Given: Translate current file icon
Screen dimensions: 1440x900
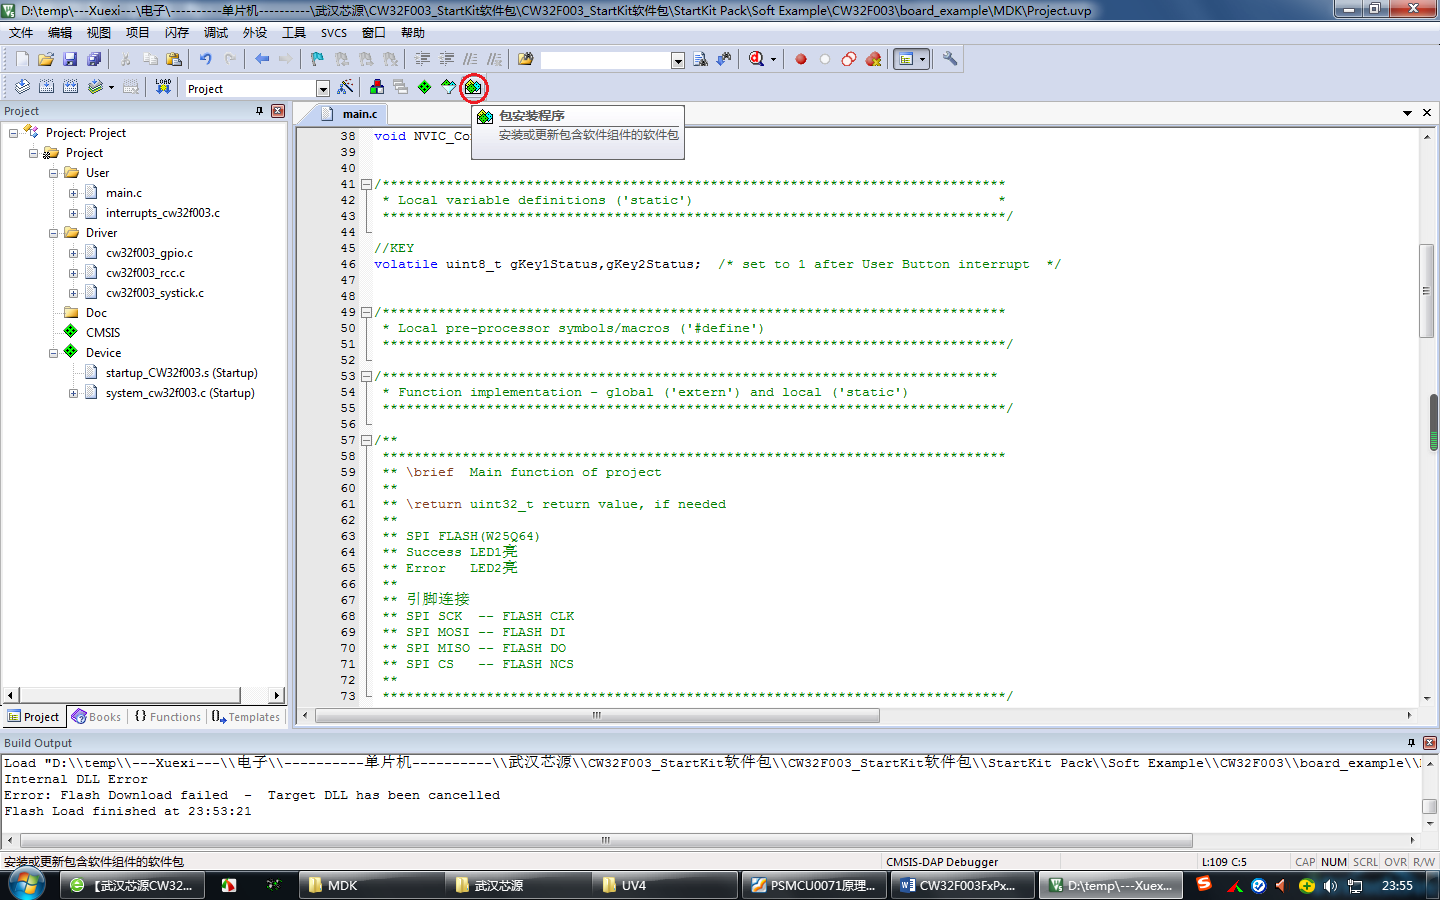Looking at the screenshot, I should click(22, 87).
